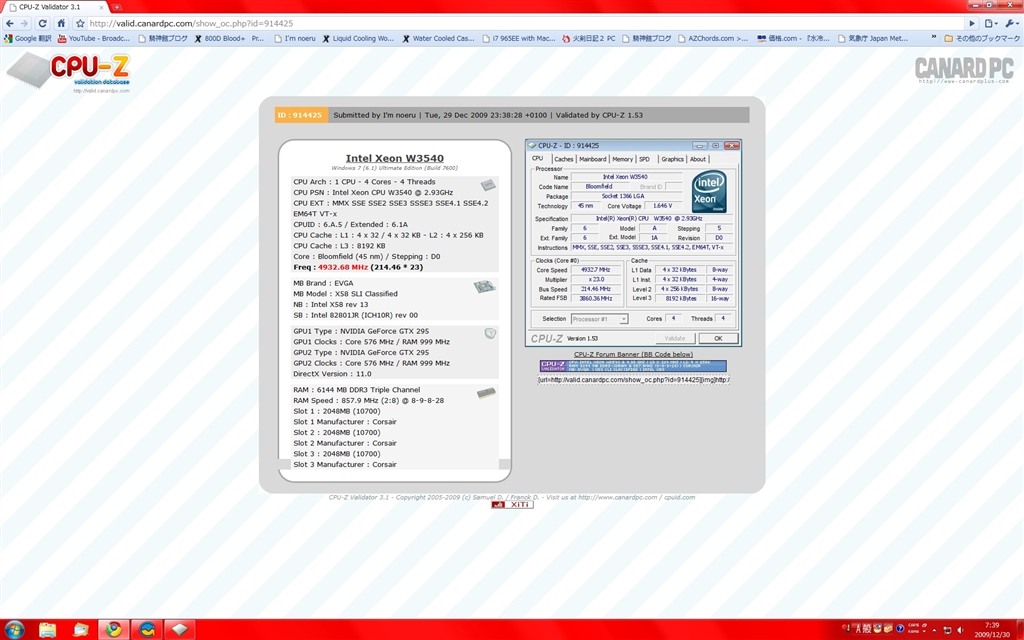Click the CPU-Z validation database logo
Viewport: 1024px width, 640px height.
(69, 72)
